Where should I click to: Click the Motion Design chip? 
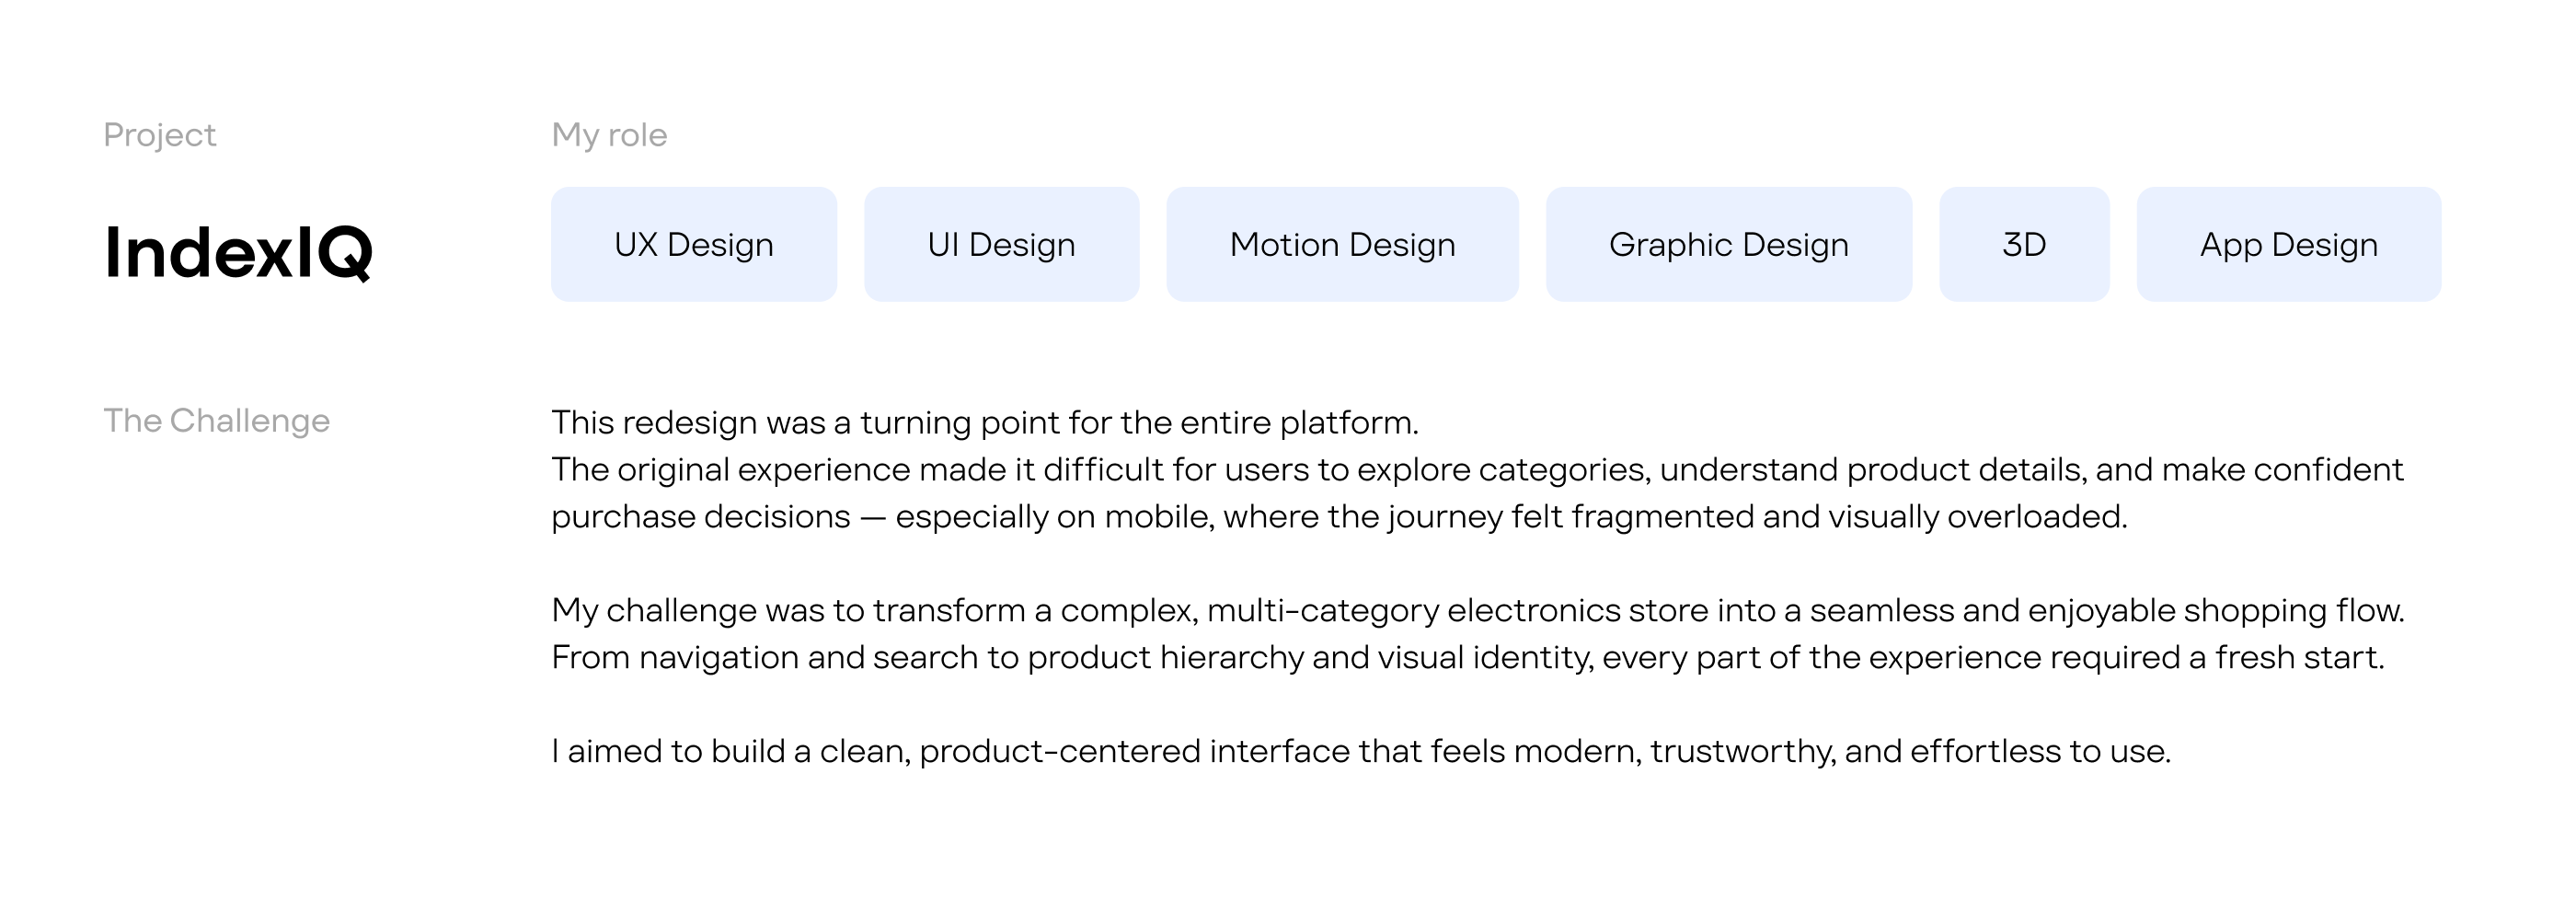point(1342,244)
